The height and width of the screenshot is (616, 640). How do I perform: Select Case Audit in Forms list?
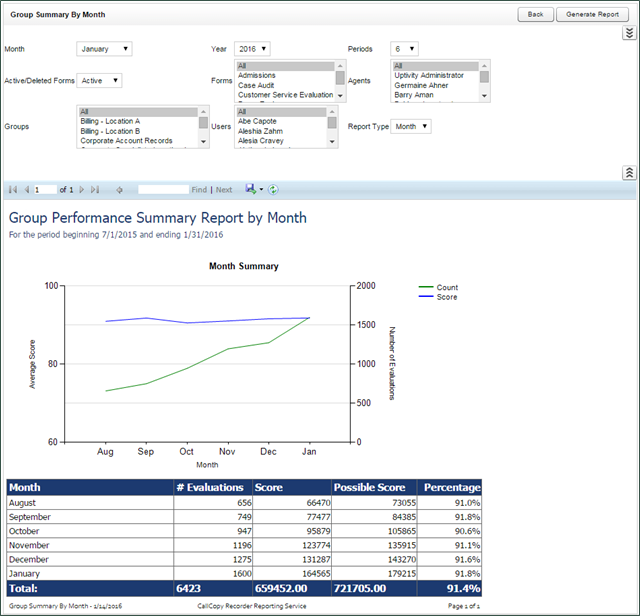pos(257,86)
